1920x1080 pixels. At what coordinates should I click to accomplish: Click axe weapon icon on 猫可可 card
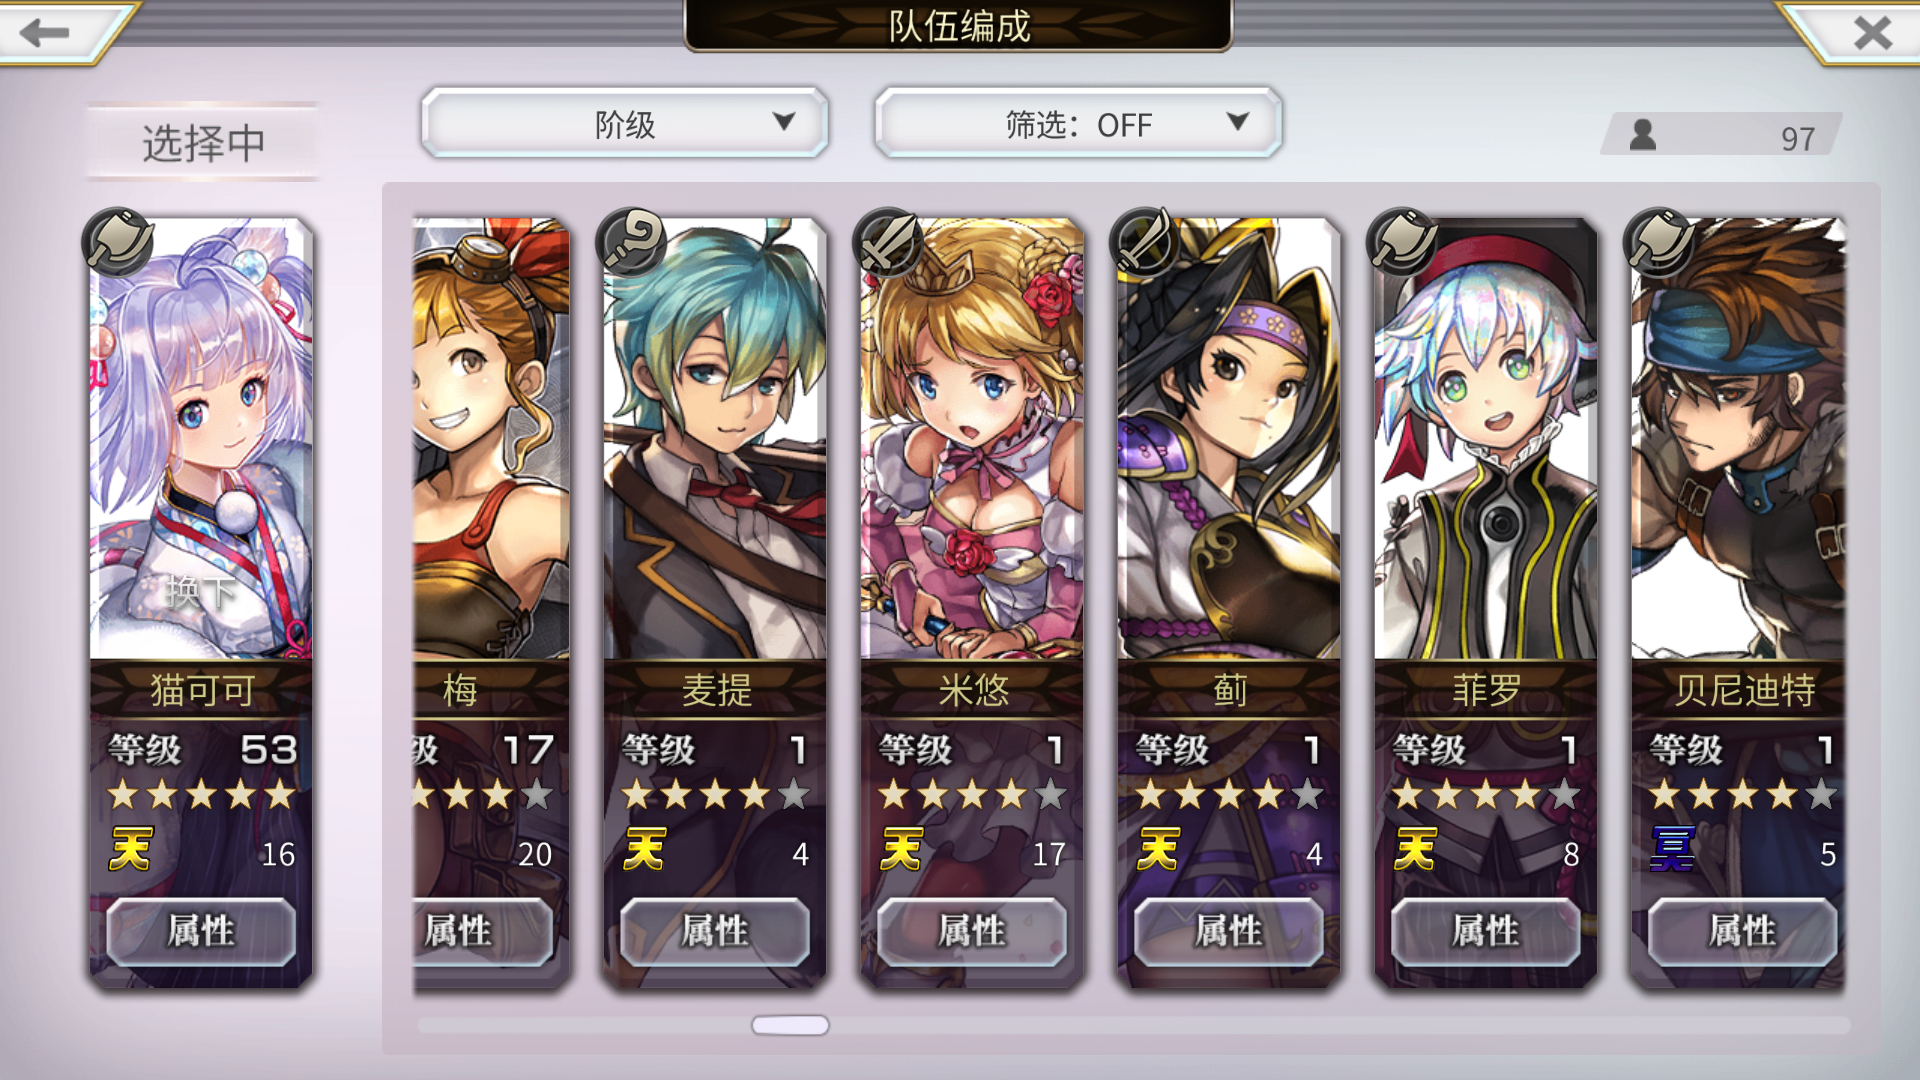coord(118,241)
